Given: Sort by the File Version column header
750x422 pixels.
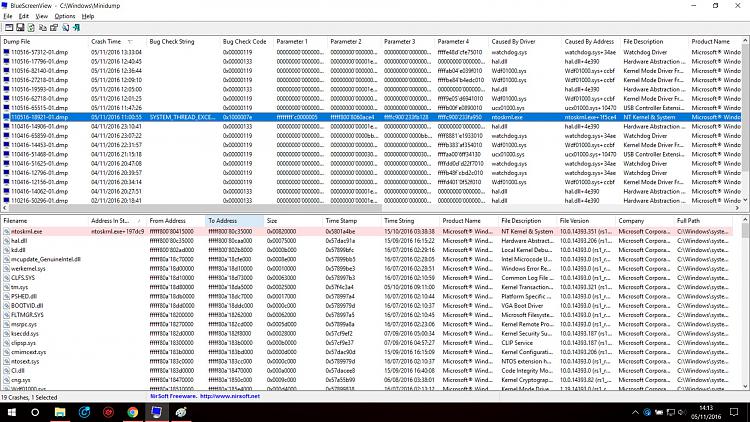Looking at the screenshot, I should [586, 221].
